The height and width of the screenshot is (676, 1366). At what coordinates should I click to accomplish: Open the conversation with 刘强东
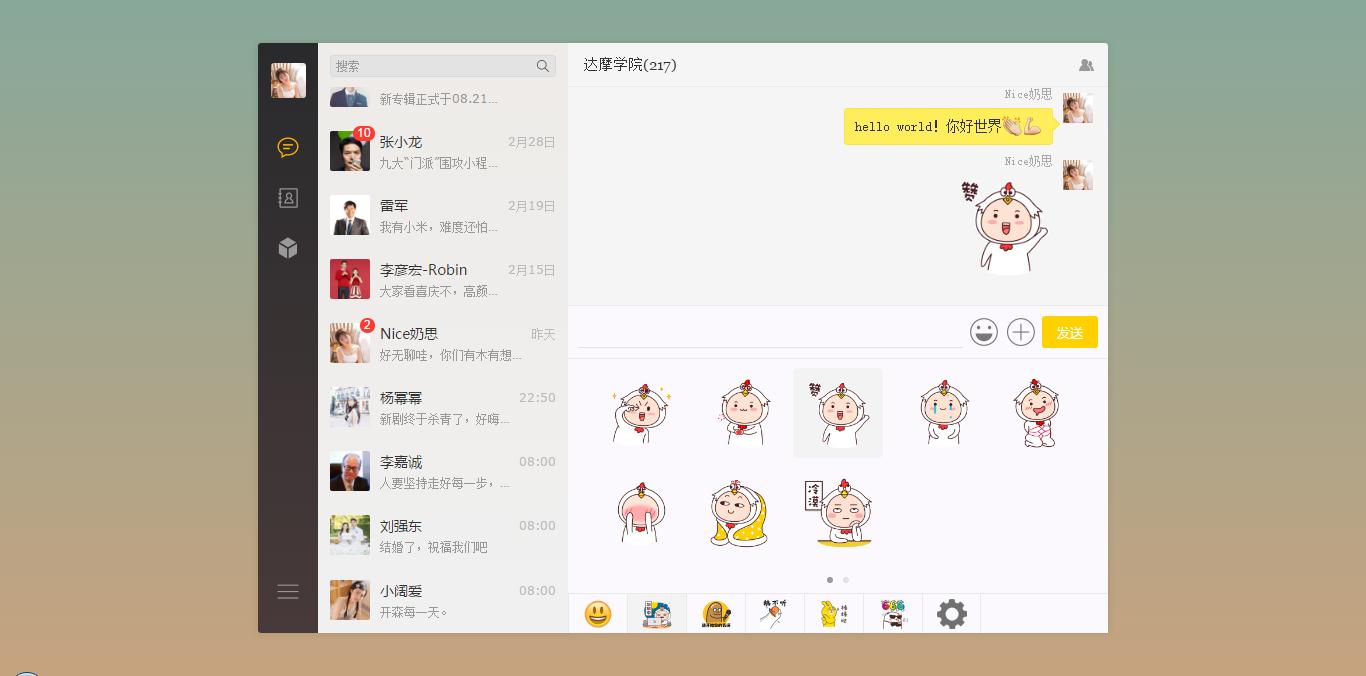click(443, 536)
